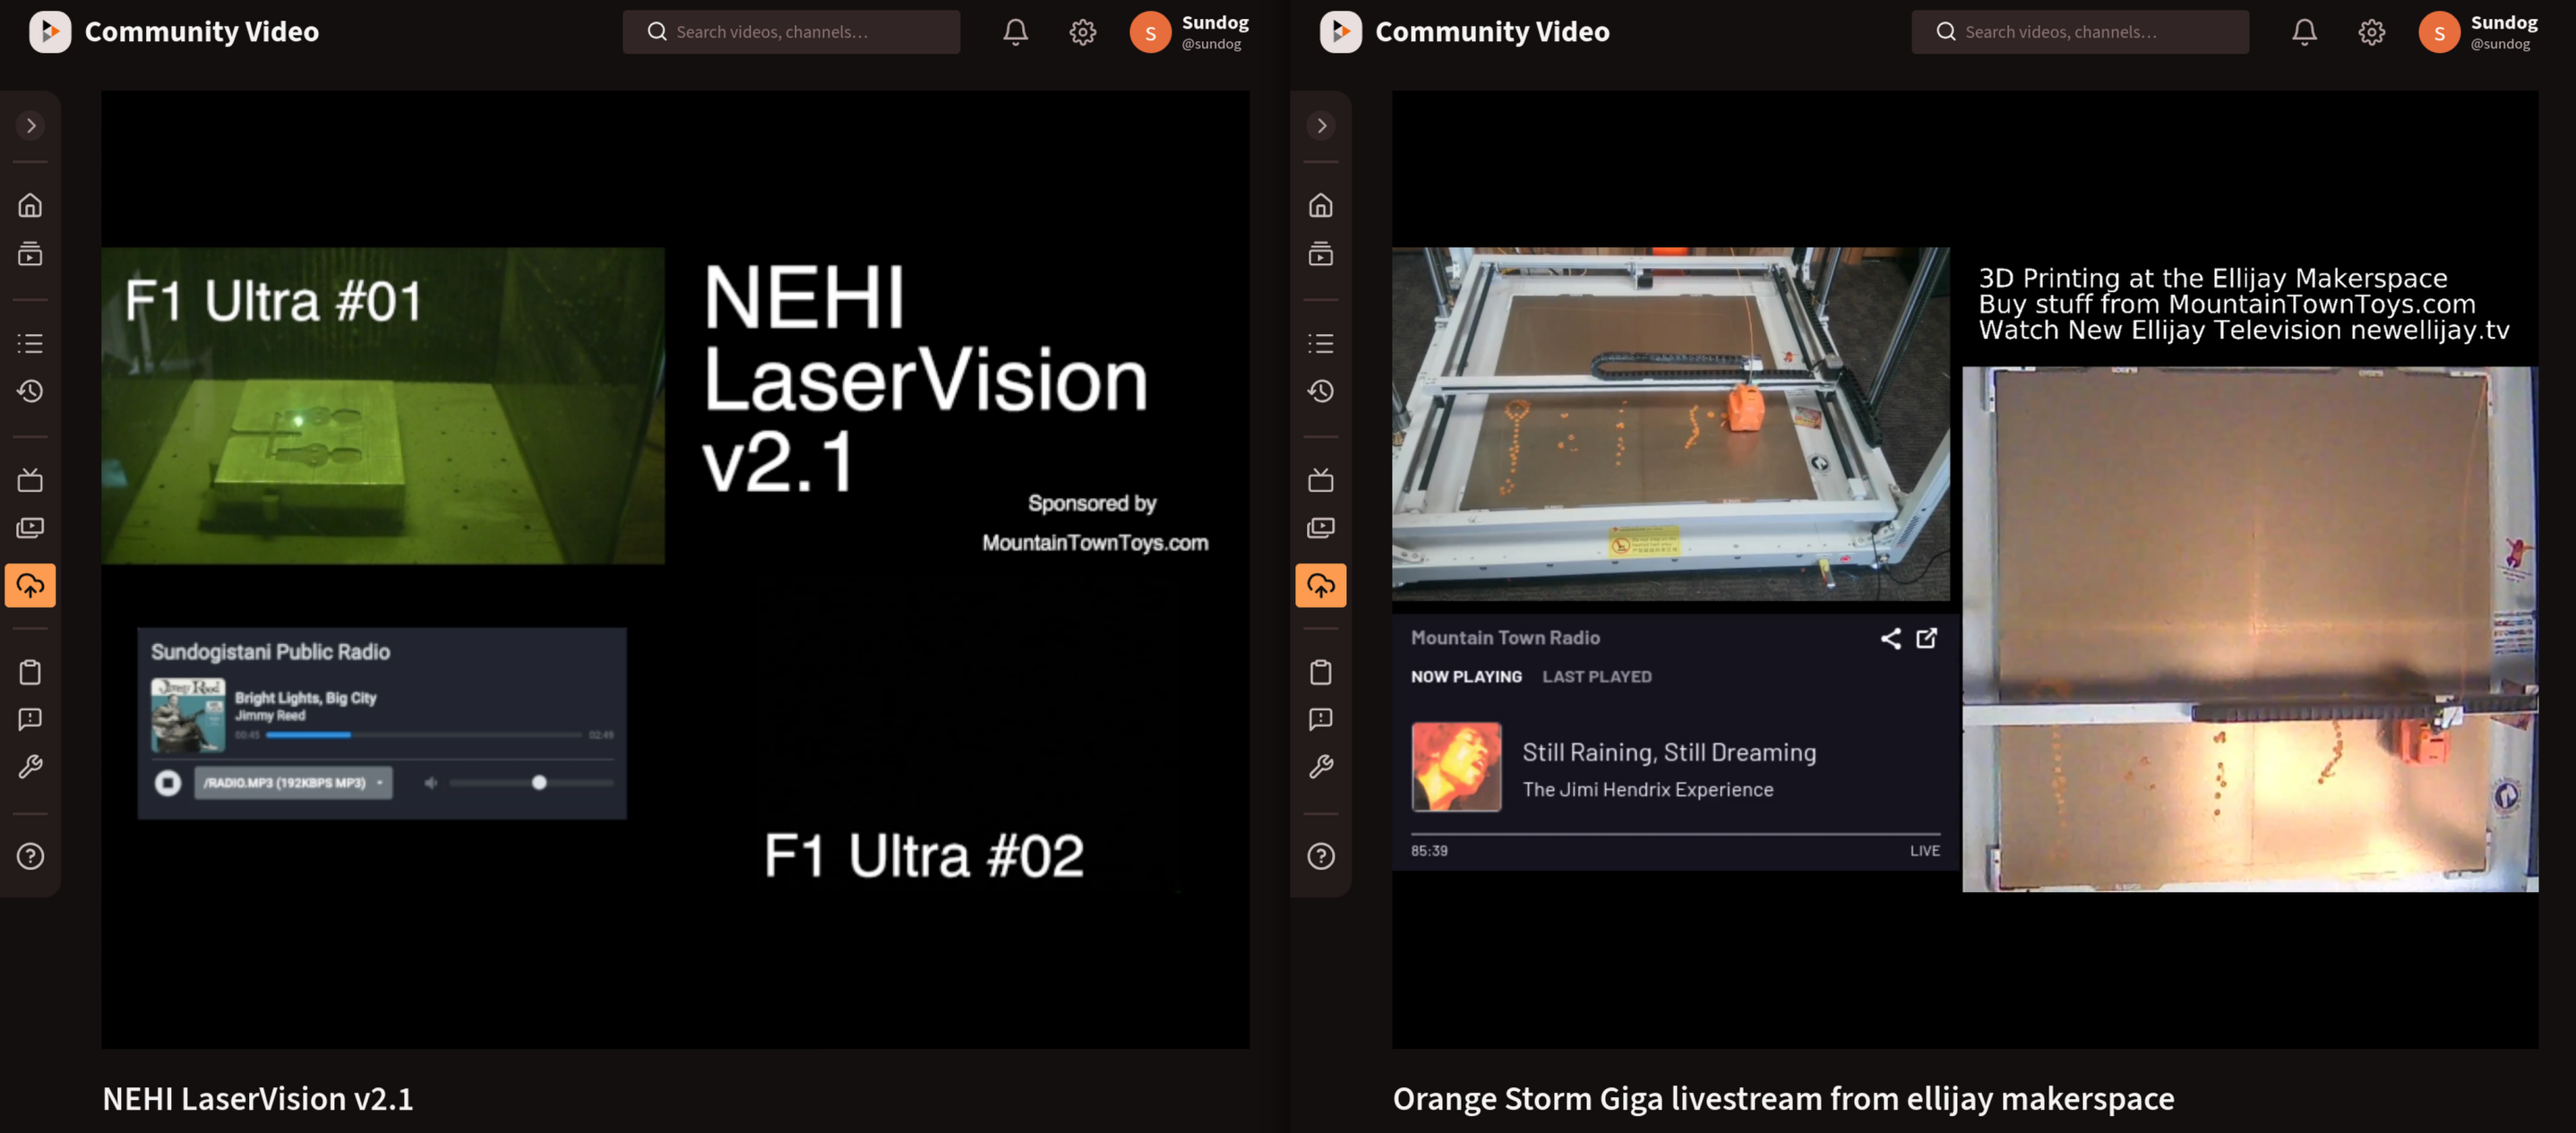Click search field in the Orange Storm Giga window
This screenshot has height=1133, width=2576.
tap(2080, 32)
